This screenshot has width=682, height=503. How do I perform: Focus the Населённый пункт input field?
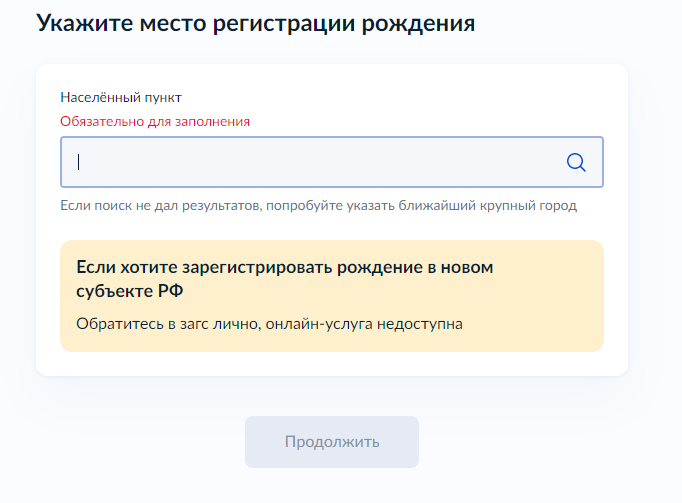coord(310,163)
